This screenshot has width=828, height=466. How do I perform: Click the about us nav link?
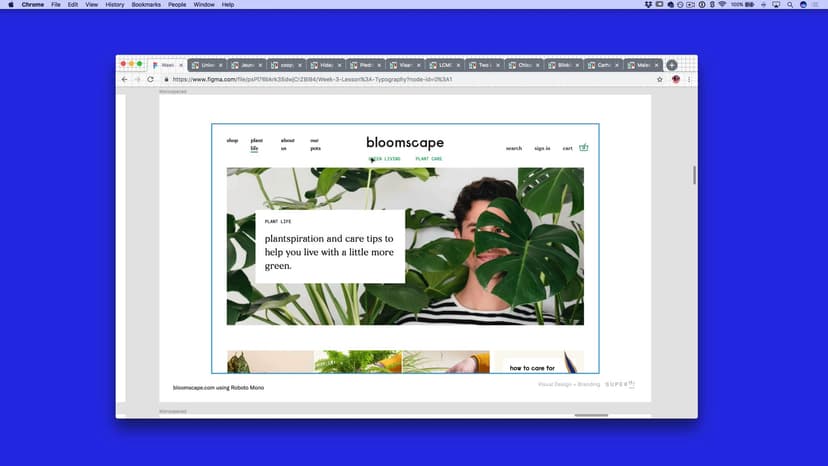click(x=287, y=144)
